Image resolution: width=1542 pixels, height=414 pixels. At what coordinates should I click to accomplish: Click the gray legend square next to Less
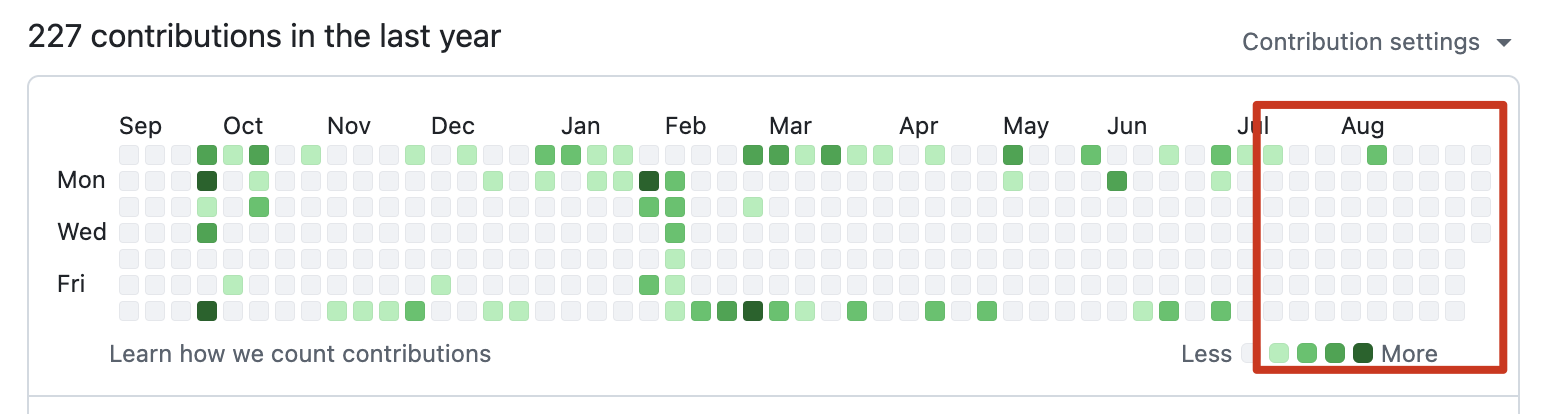[x=1250, y=353]
